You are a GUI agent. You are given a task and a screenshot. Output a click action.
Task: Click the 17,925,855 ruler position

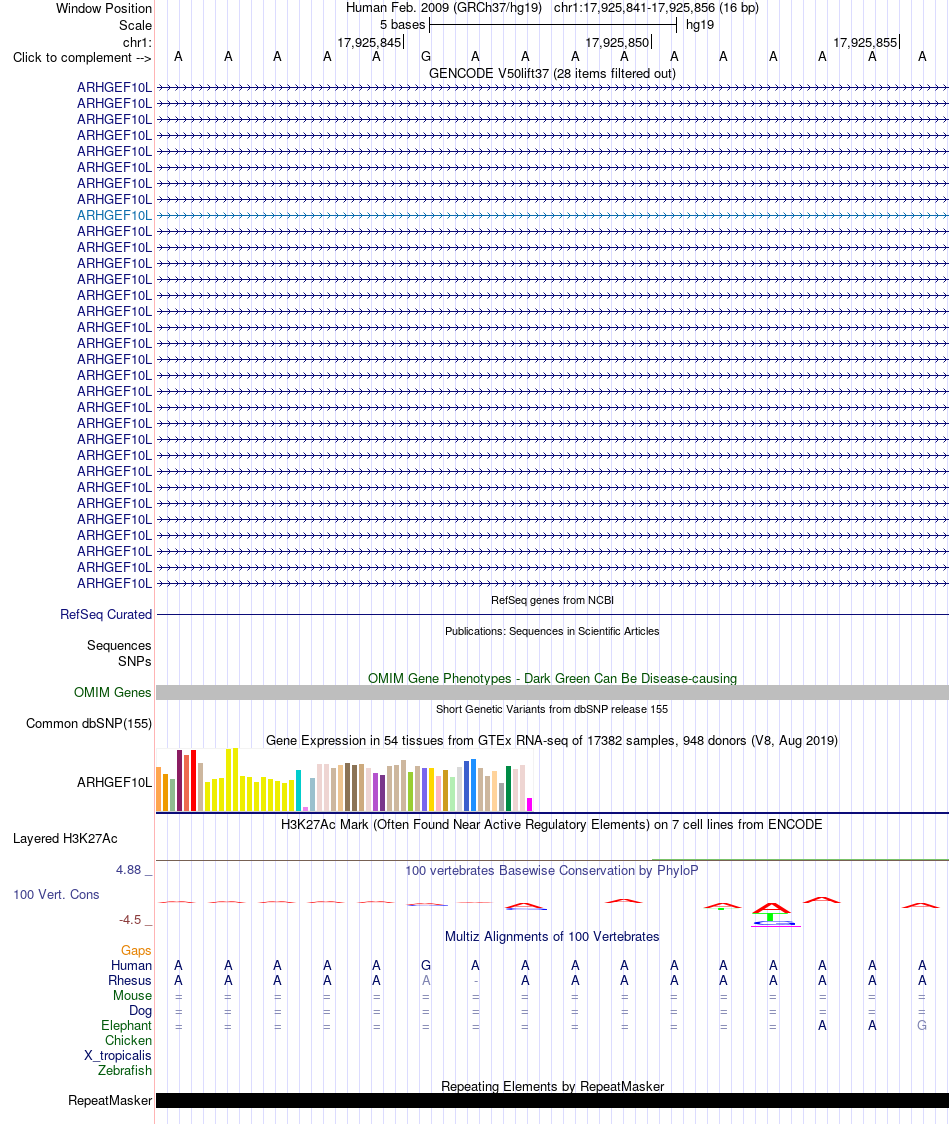(865, 42)
